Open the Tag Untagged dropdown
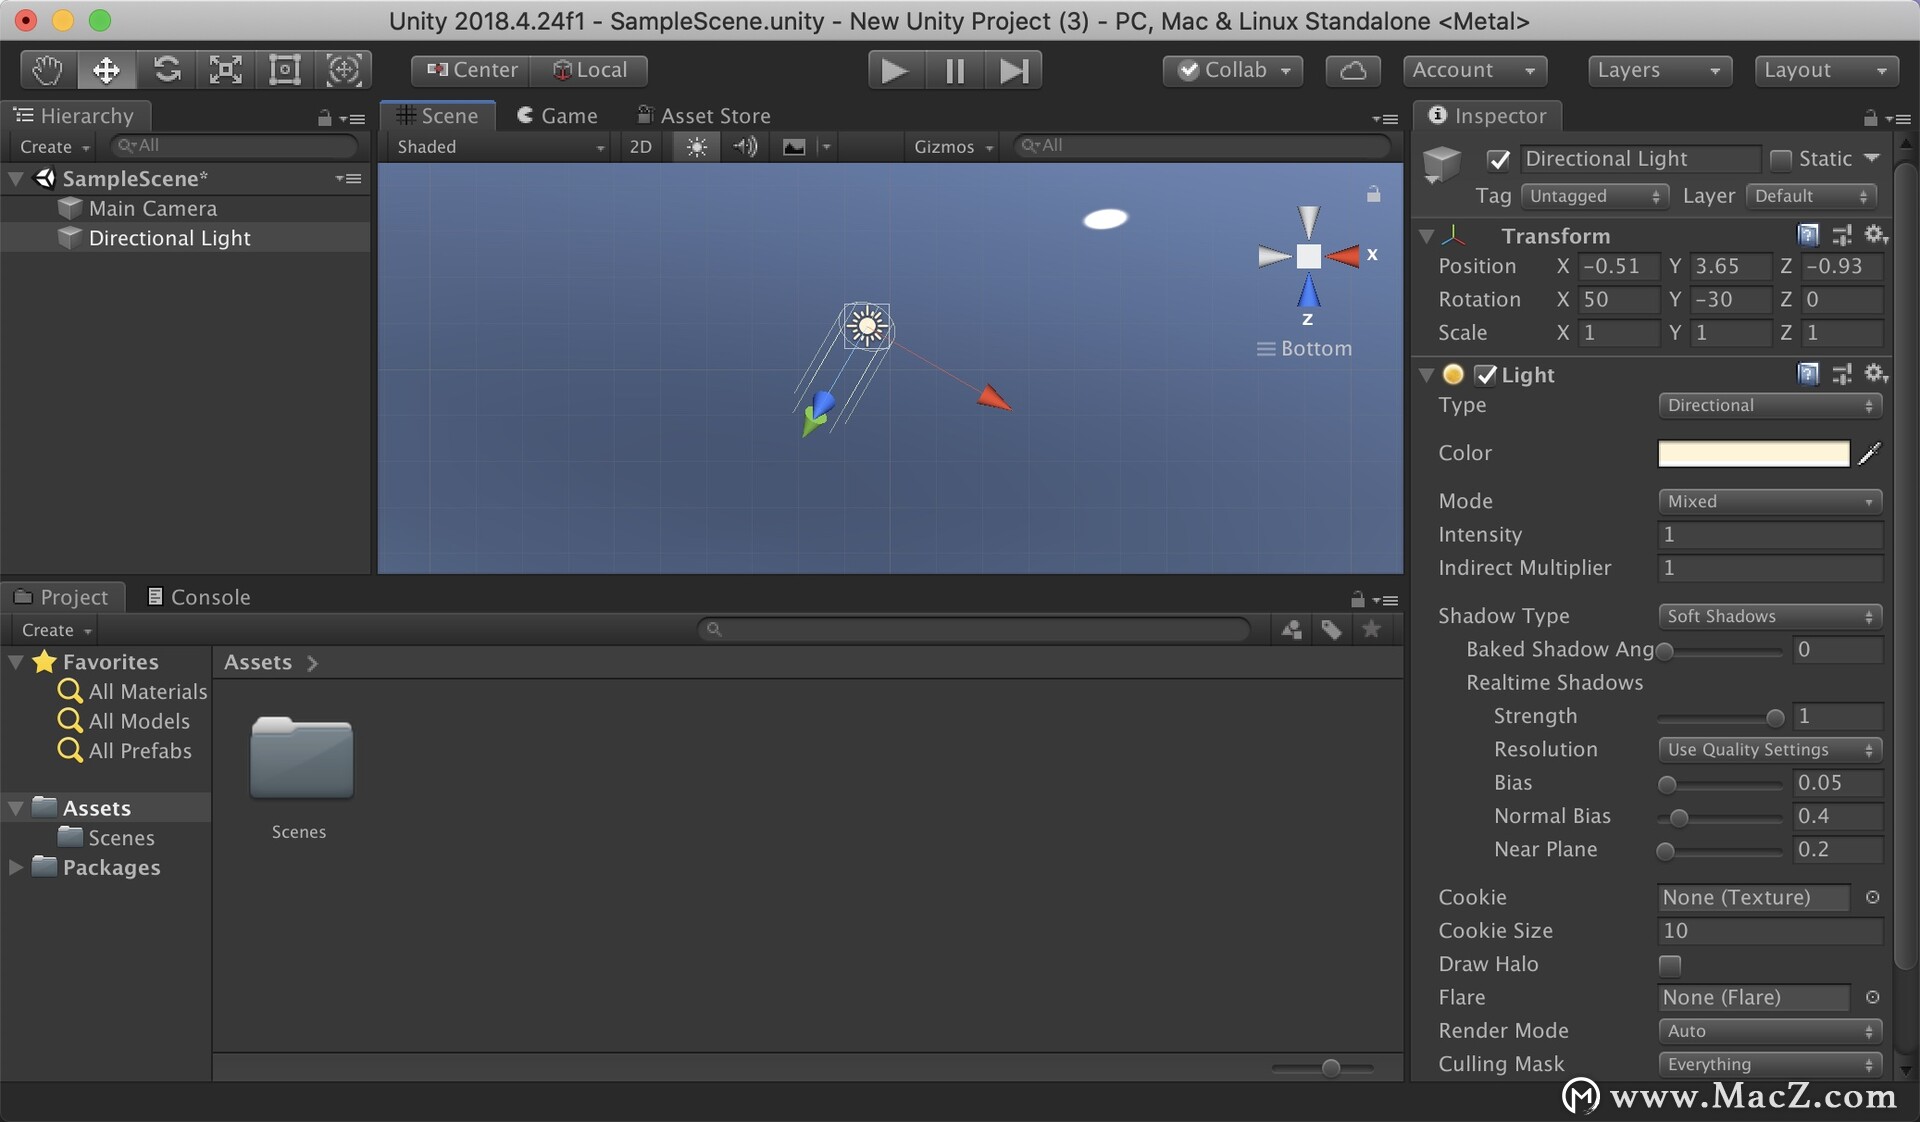This screenshot has width=1920, height=1122. (1594, 196)
